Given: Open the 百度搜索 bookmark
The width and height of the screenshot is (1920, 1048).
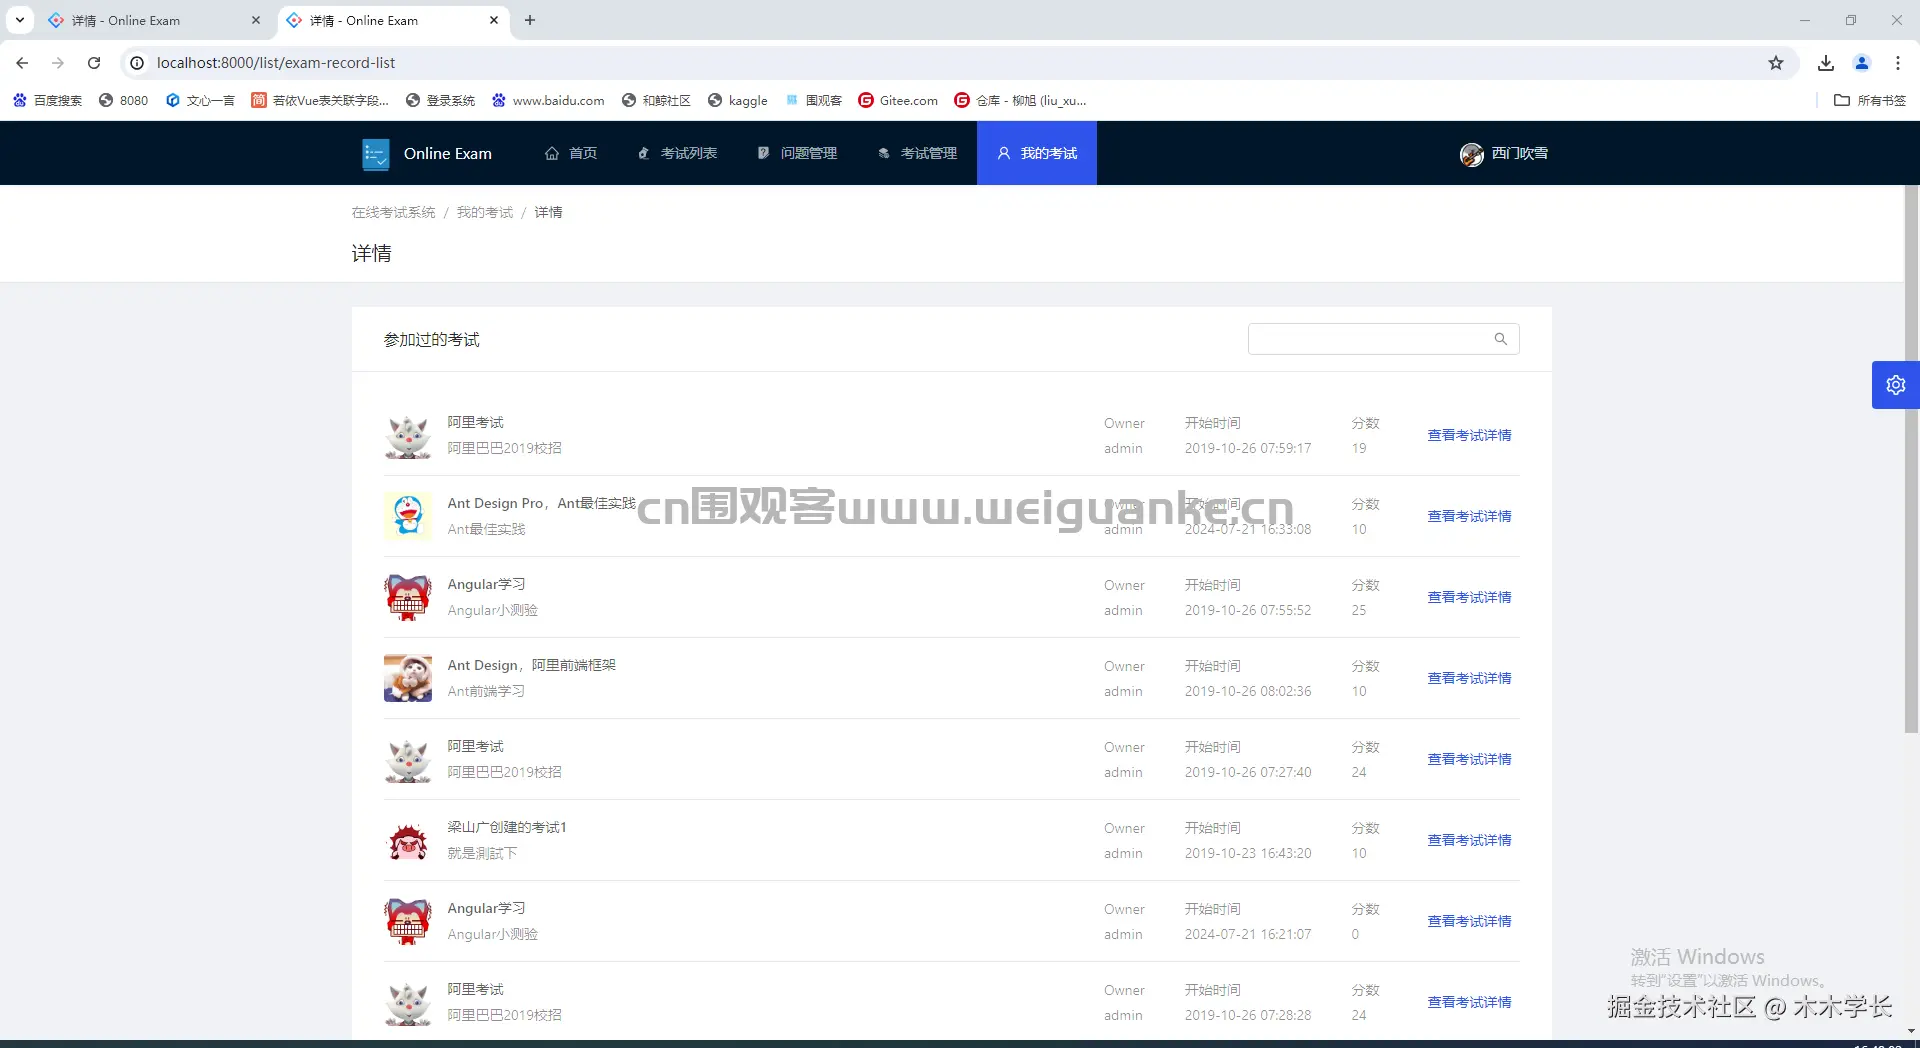Looking at the screenshot, I should [48, 100].
